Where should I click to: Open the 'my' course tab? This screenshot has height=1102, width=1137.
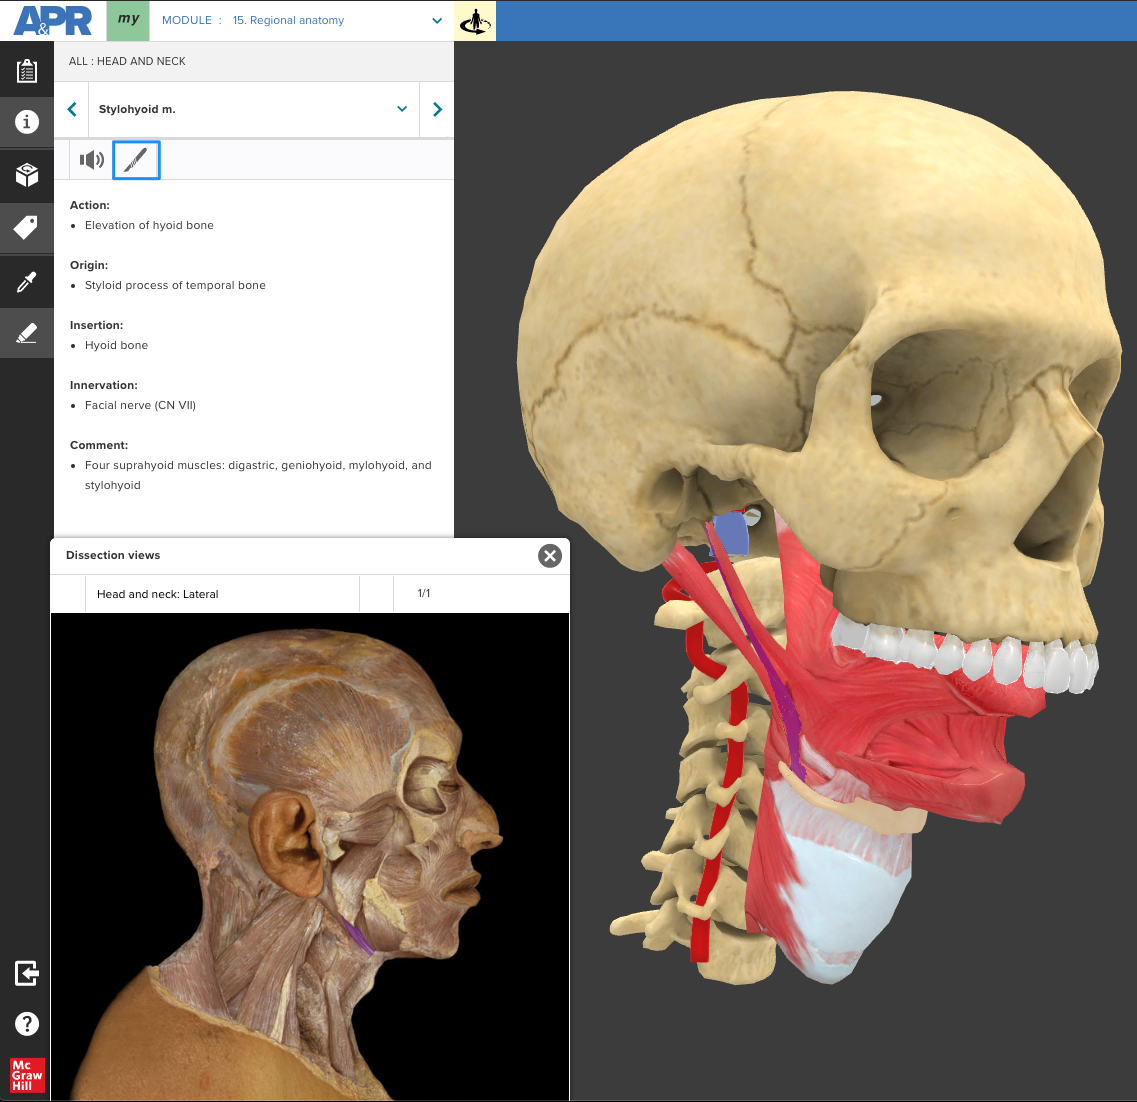pos(128,20)
